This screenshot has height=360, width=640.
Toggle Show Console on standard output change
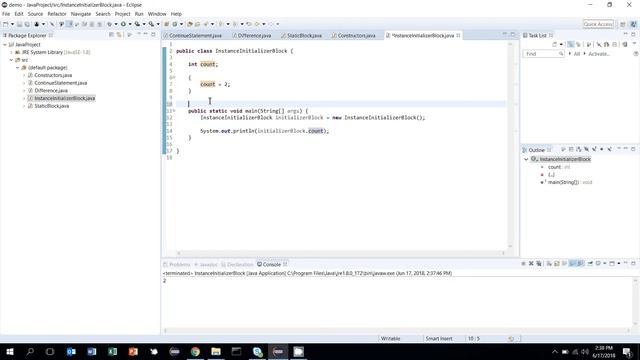click(x=573, y=264)
